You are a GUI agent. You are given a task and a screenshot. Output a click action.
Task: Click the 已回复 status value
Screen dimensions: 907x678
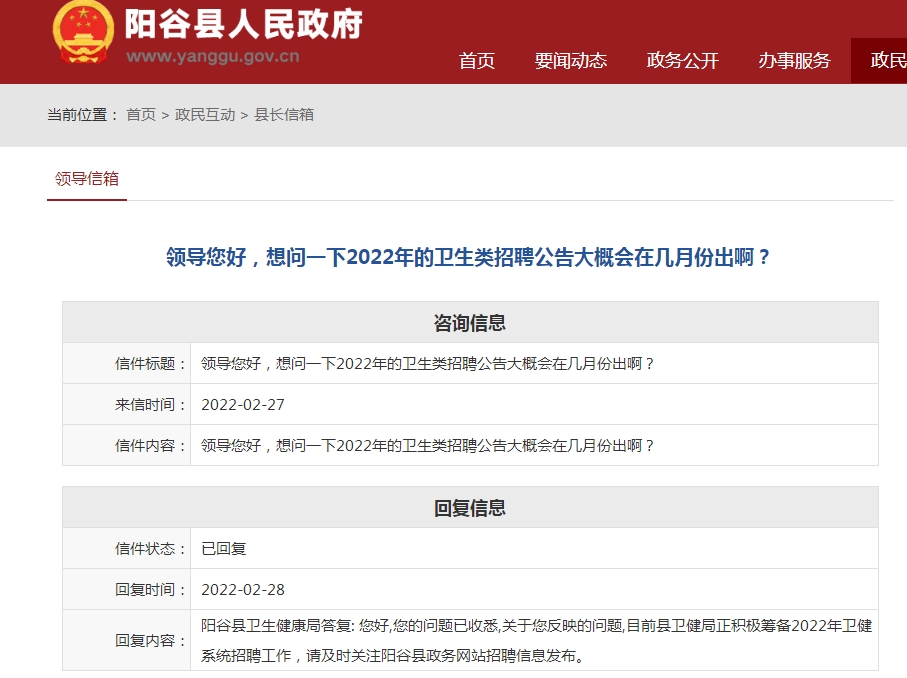[x=224, y=549]
